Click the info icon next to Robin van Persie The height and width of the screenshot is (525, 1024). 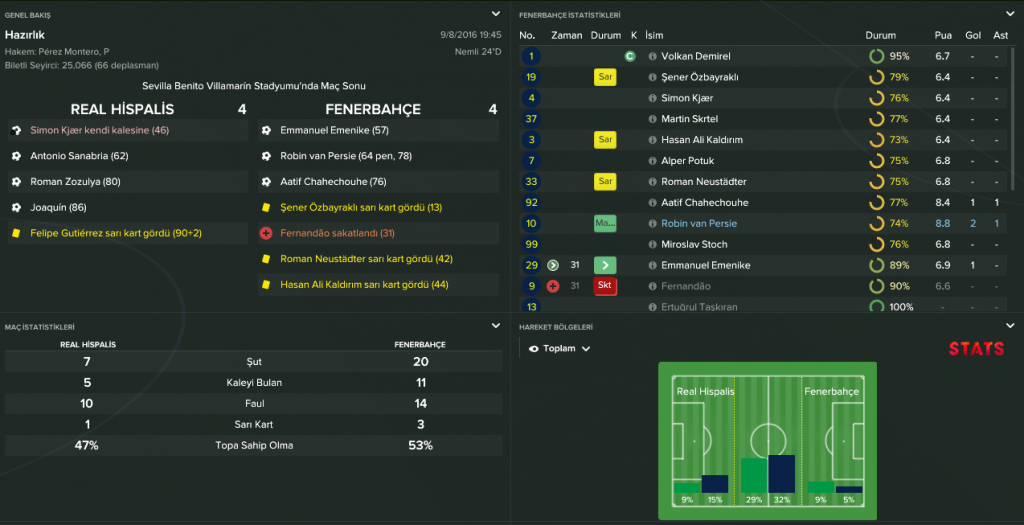652,224
